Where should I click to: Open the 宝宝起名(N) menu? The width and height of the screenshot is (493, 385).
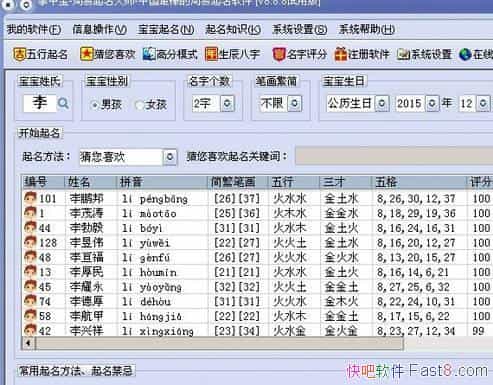(166, 29)
